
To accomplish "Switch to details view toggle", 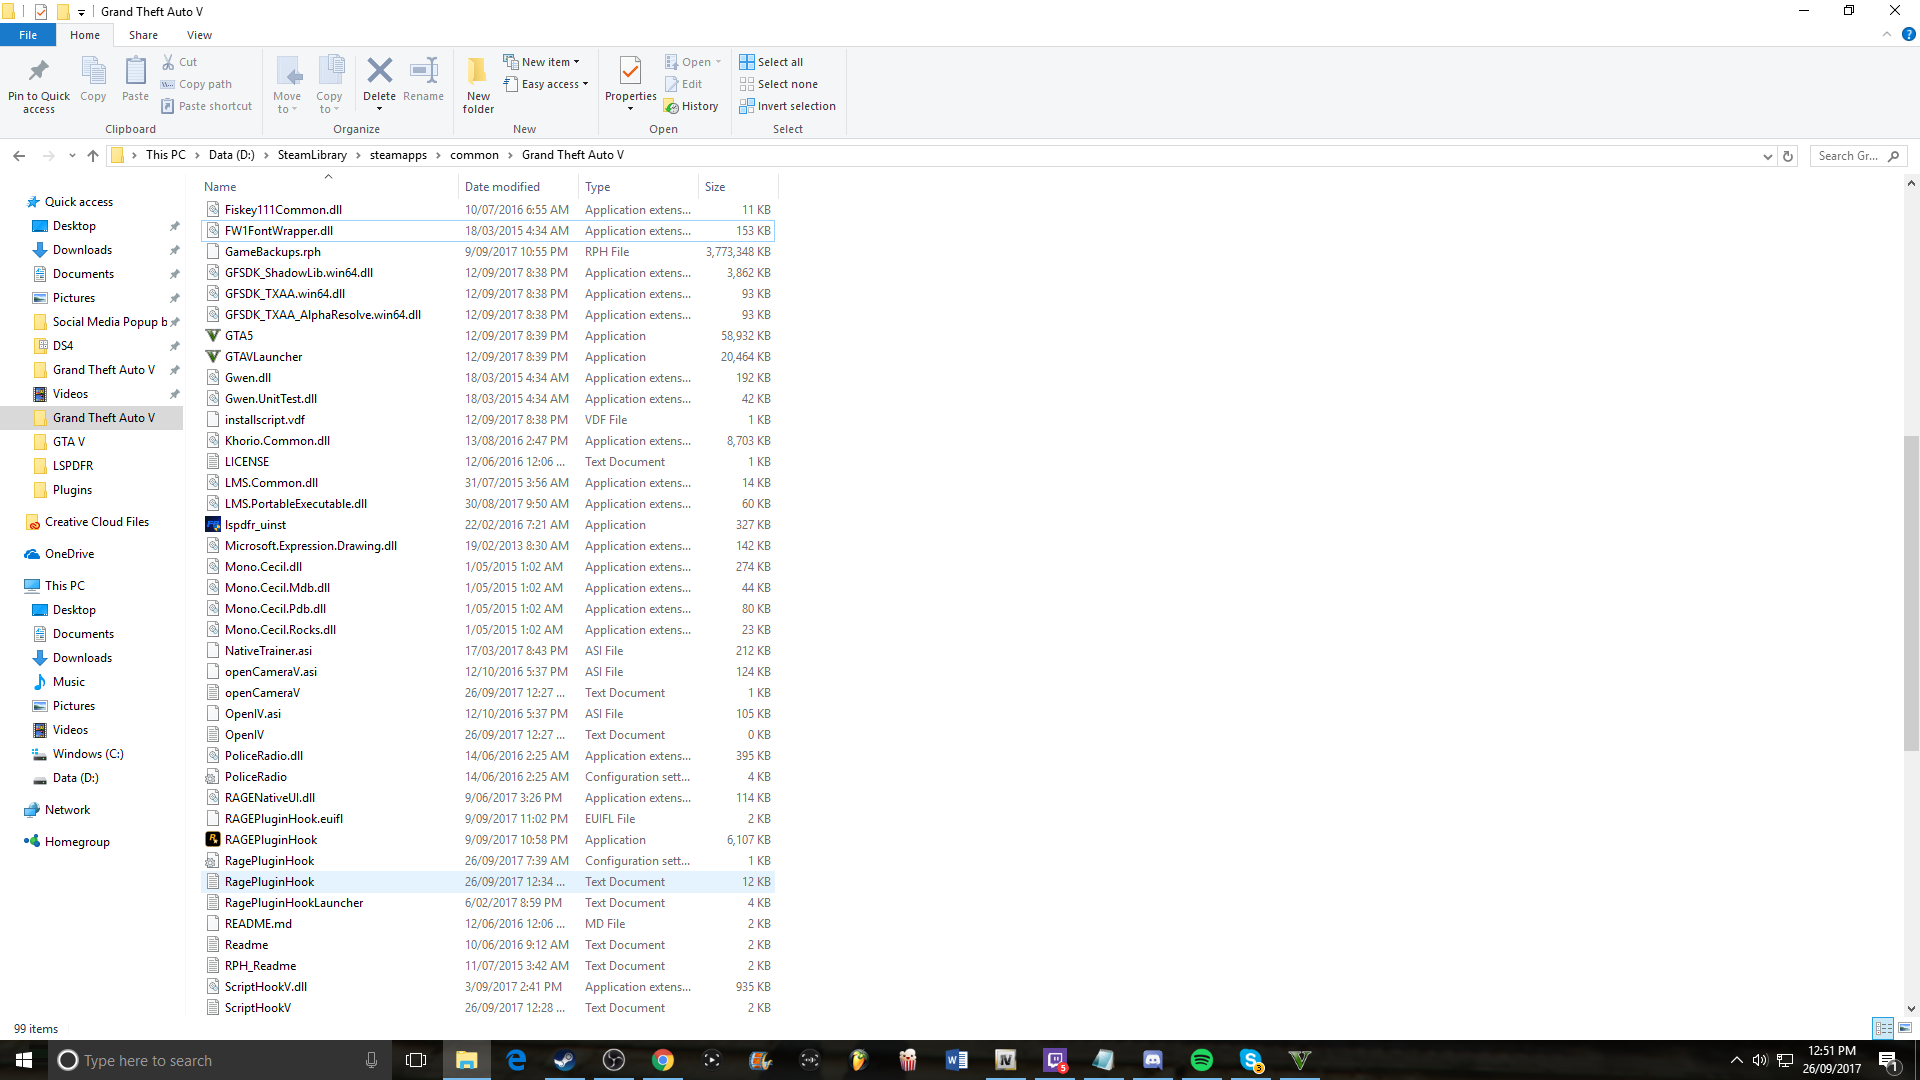I will 1883,1028.
